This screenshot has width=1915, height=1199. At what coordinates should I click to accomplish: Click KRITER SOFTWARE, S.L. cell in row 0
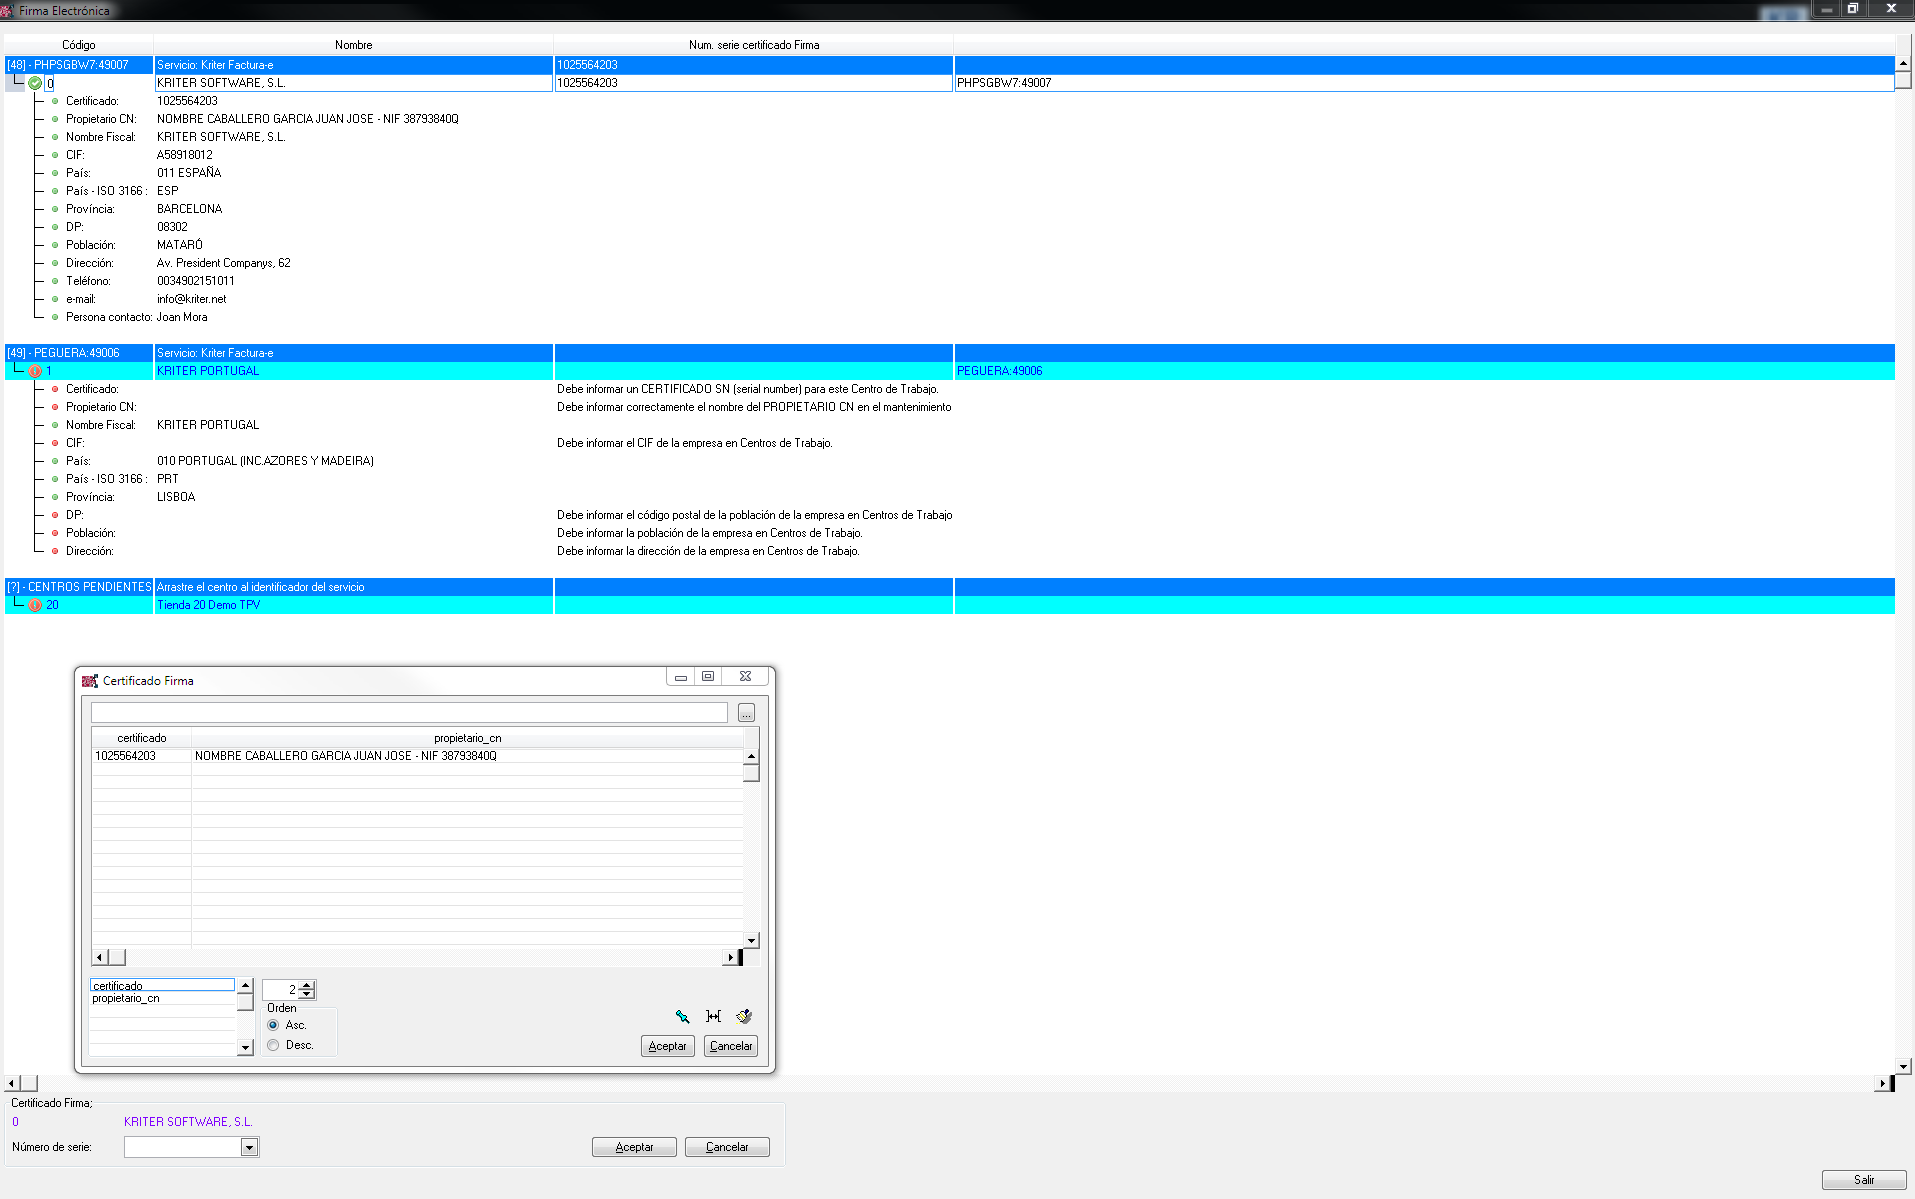353,83
